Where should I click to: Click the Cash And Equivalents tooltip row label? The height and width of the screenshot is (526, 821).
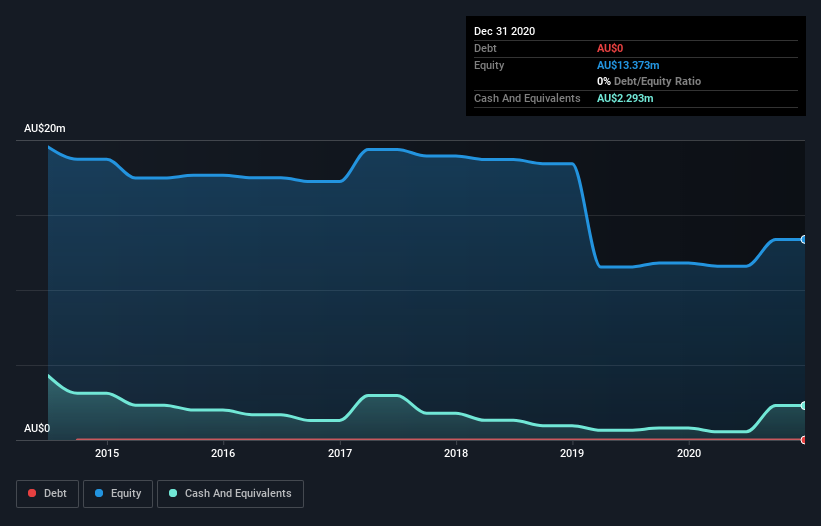tap(527, 98)
